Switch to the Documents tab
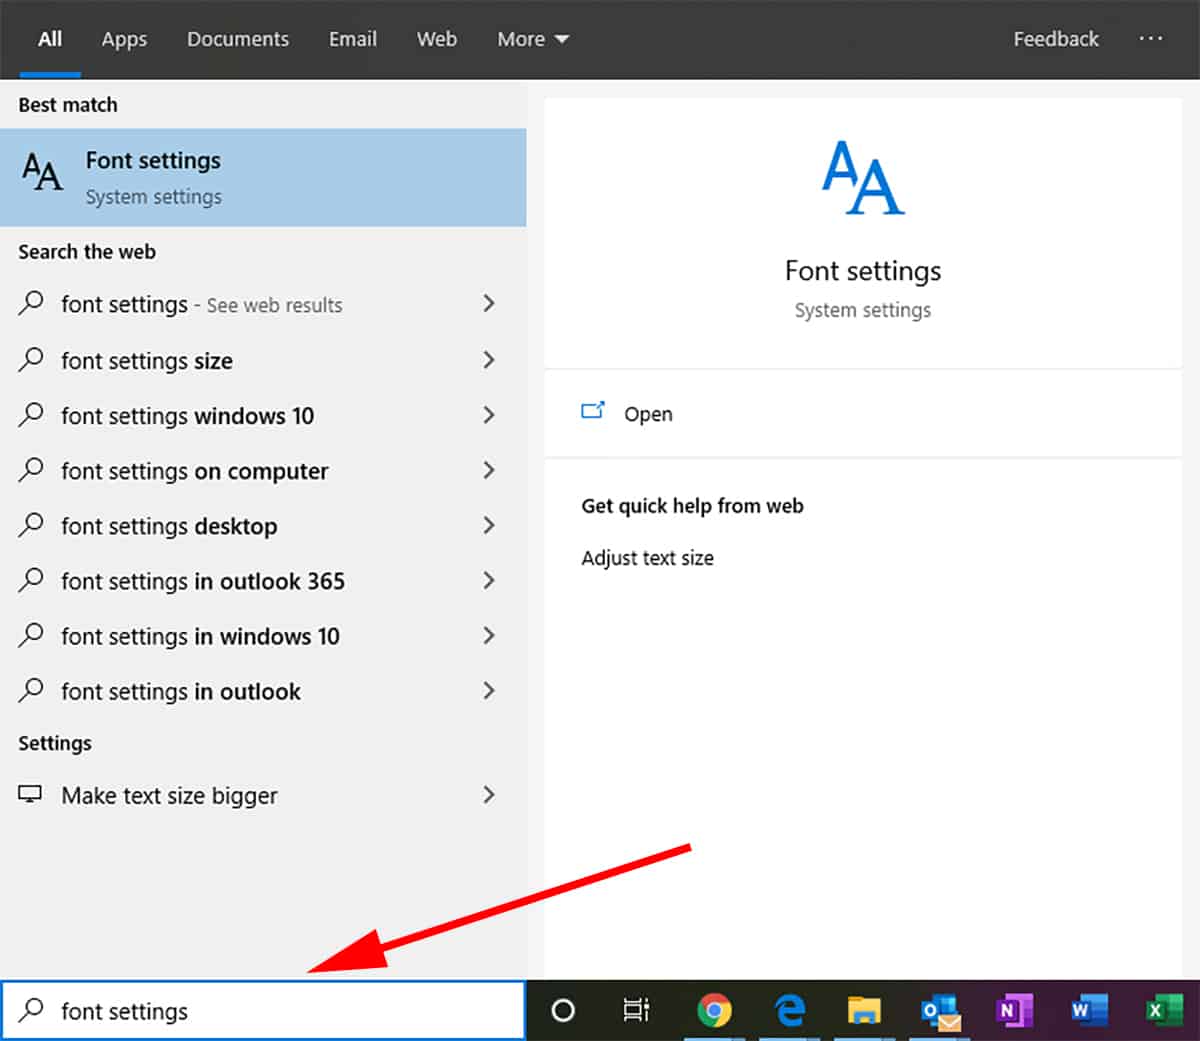 (238, 39)
